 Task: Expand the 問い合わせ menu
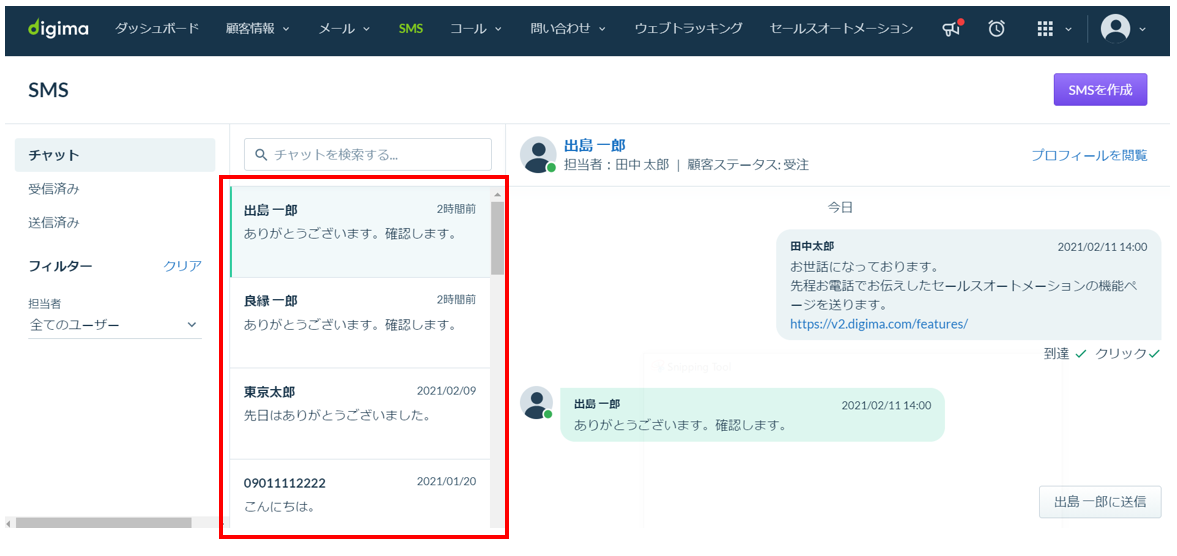click(568, 29)
